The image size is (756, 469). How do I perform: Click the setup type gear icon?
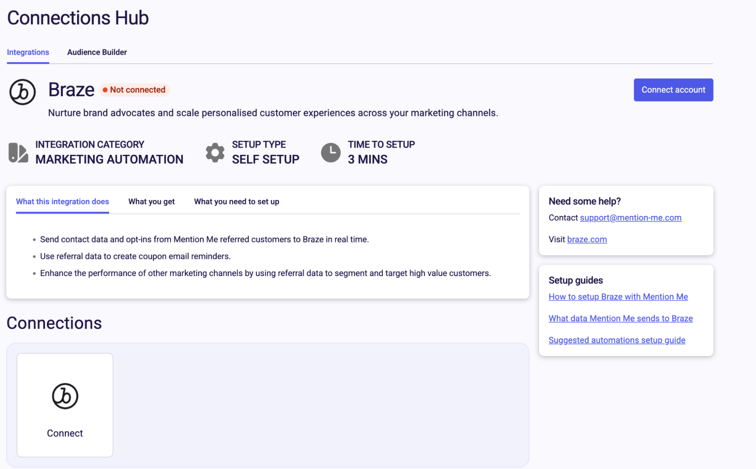215,153
